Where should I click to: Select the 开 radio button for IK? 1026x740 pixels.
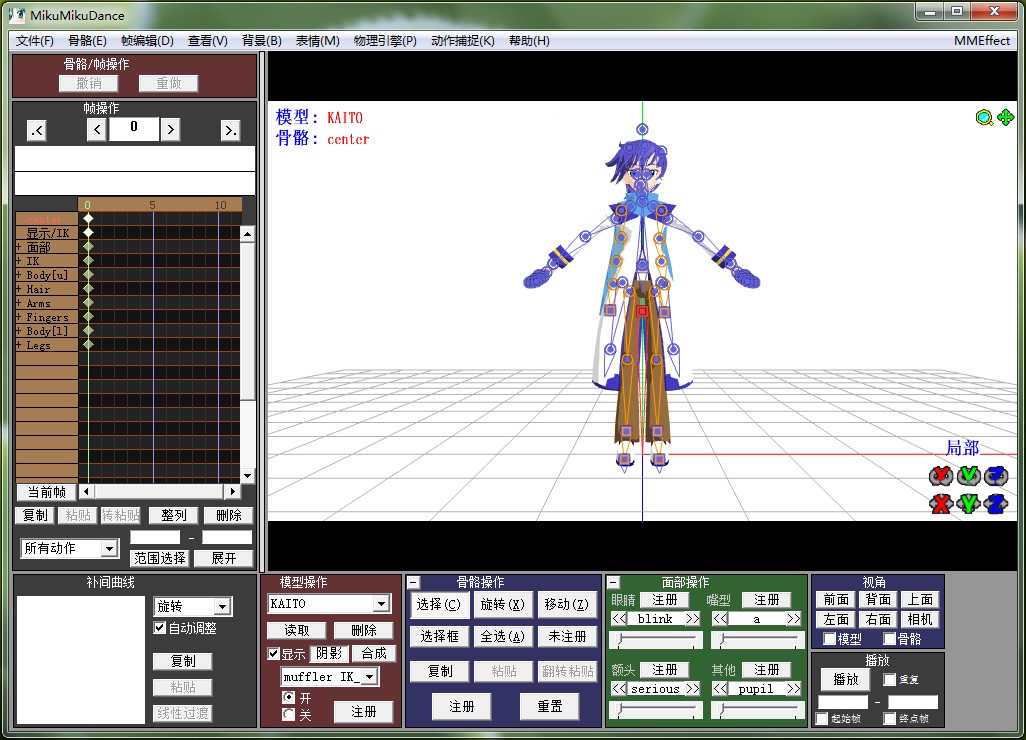(288, 697)
